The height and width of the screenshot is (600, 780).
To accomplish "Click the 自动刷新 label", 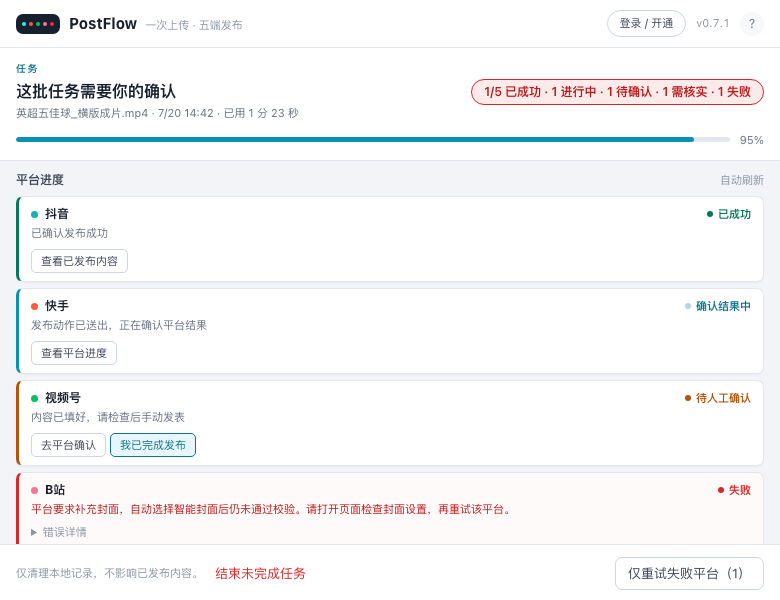I will tap(742, 180).
